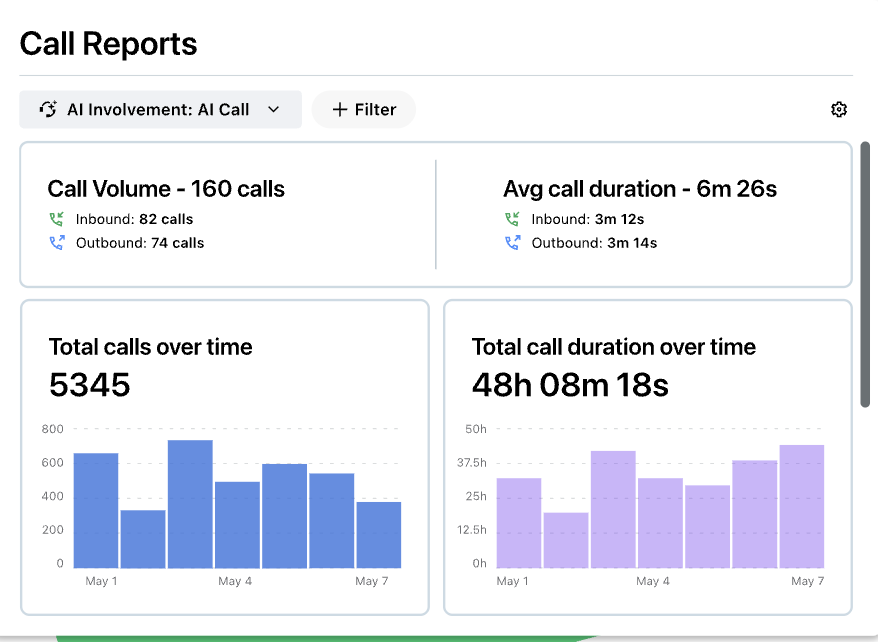Click the inbound call icon under Call Volume
Image resolution: width=878 pixels, height=642 pixels.
tap(56, 219)
